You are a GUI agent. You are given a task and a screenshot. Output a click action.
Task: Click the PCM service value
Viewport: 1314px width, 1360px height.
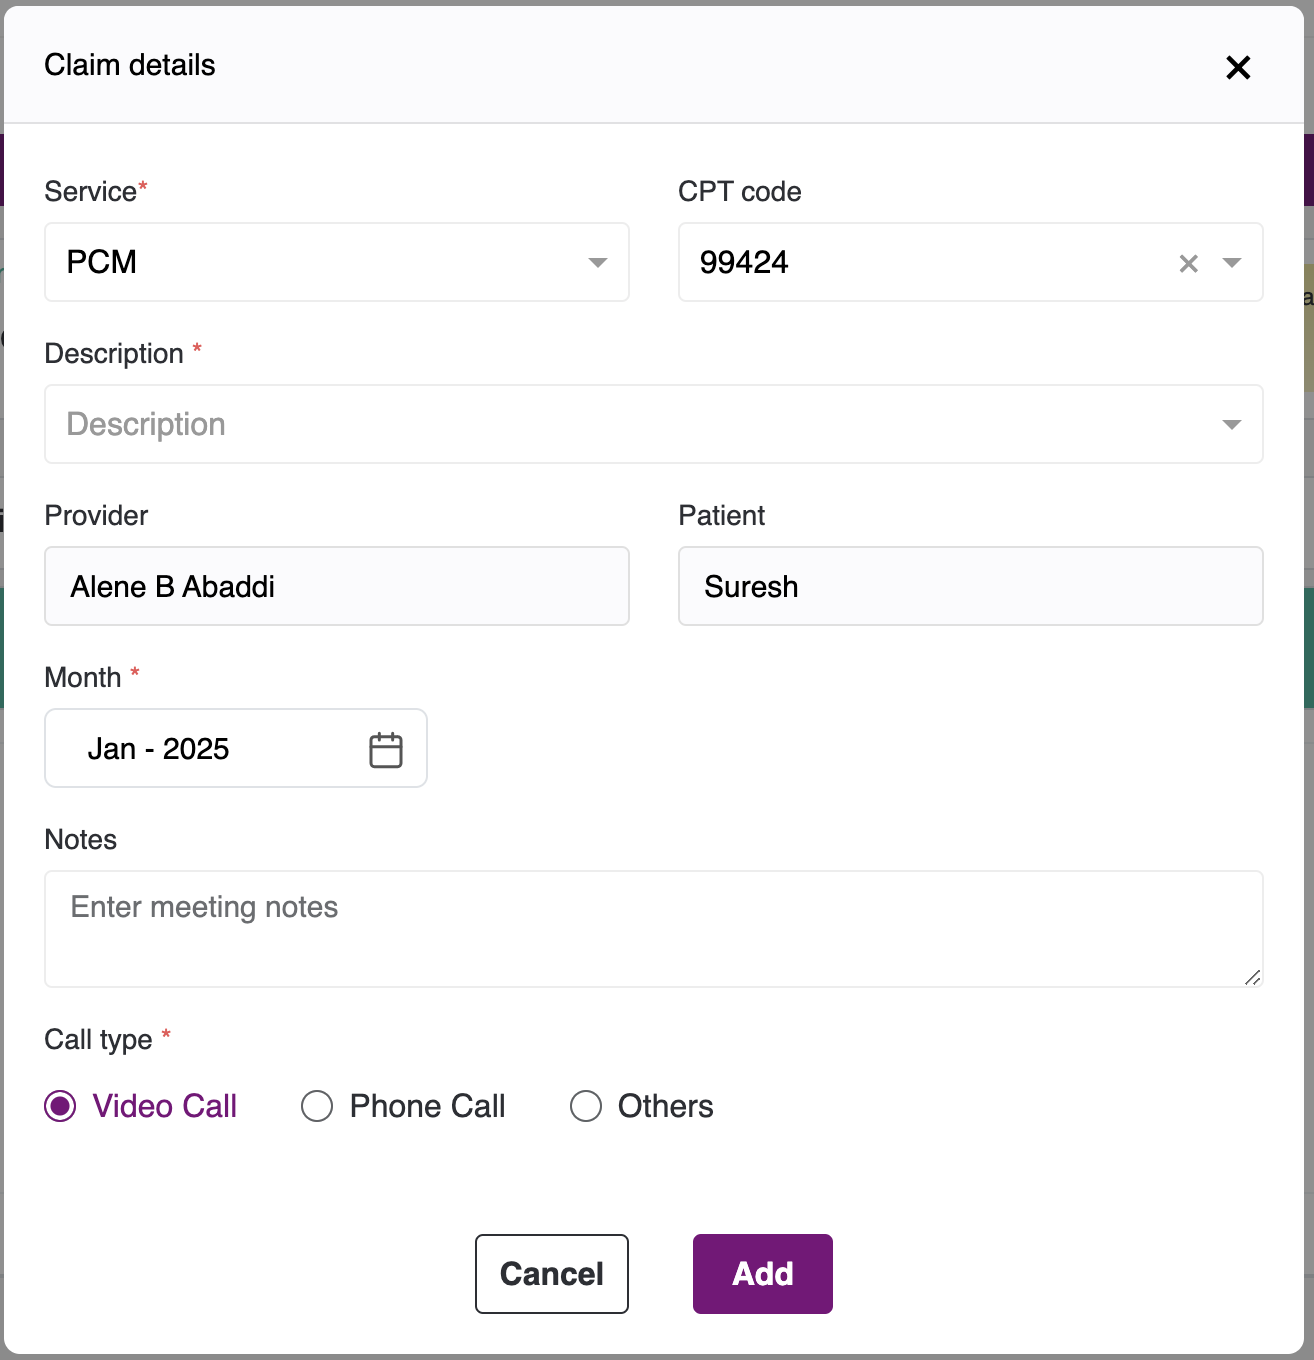pyautogui.click(x=102, y=262)
